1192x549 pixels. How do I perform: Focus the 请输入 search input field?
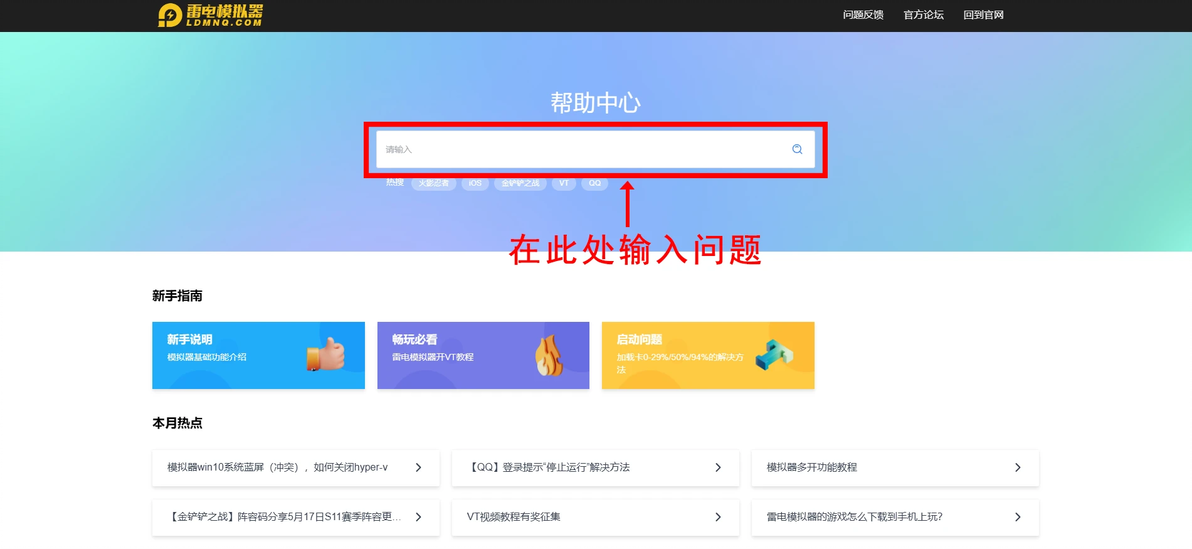pos(595,149)
